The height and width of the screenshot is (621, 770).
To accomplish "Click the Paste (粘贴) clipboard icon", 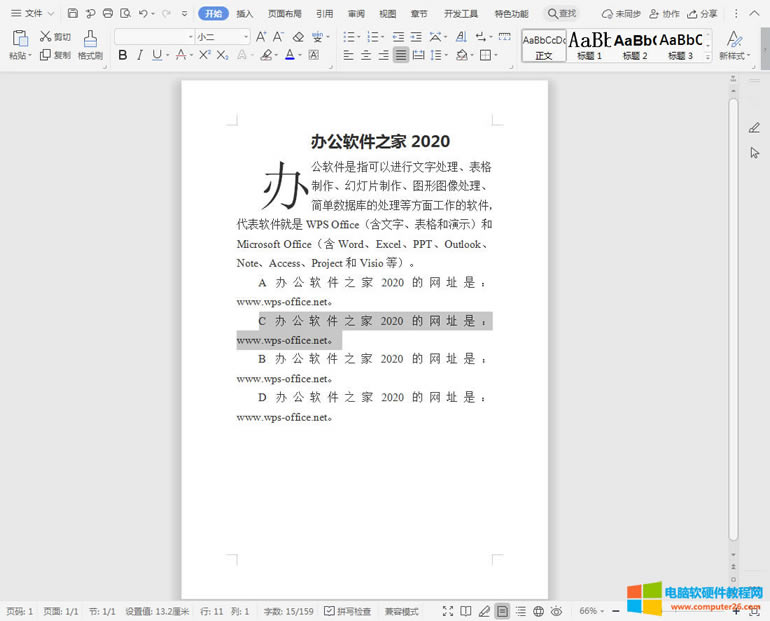I will [20, 44].
